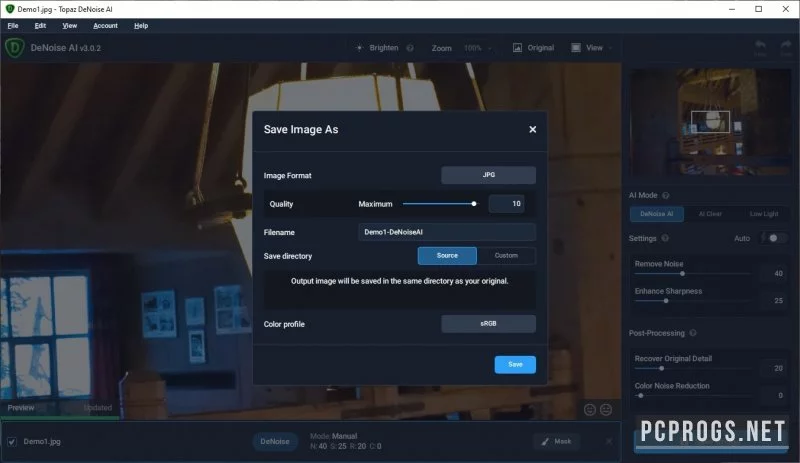Select the AI Clear mode tab
This screenshot has width=800, height=463.
[x=710, y=214]
